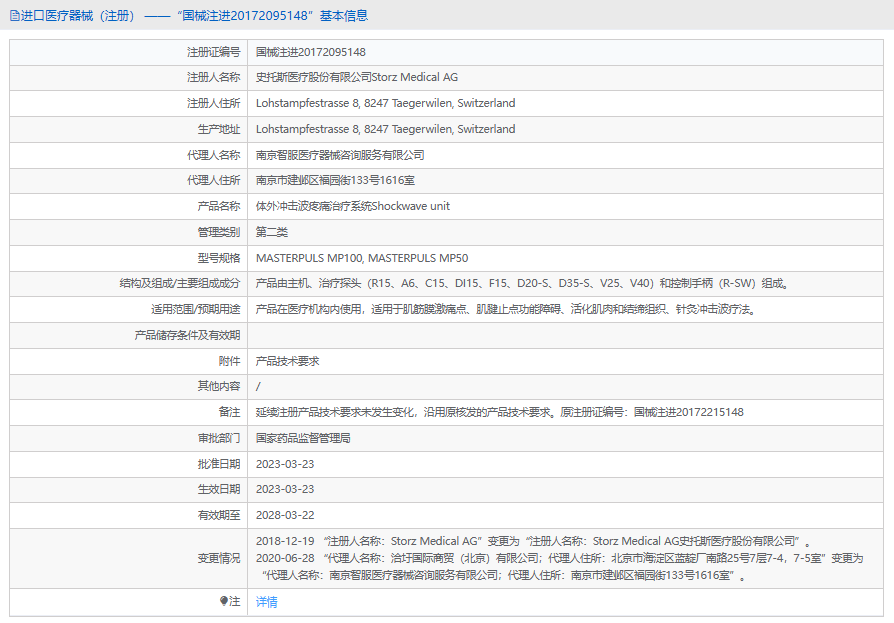Click the 批准日期 label
This screenshot has height=623, width=894.
(219, 464)
